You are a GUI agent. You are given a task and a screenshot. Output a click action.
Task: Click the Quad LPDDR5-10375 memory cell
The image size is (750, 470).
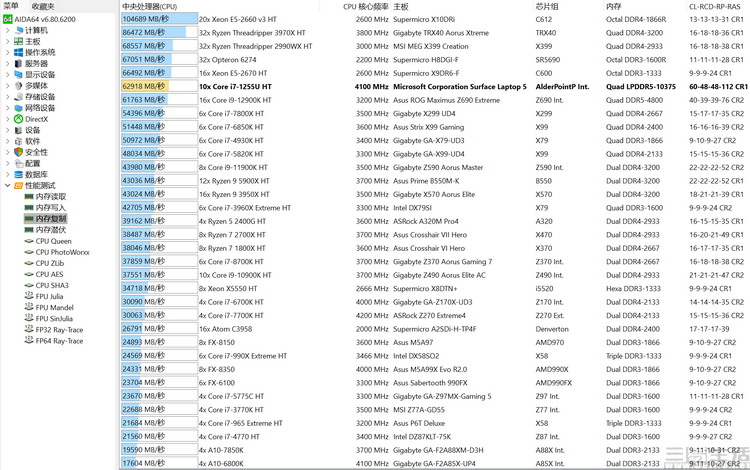click(x=641, y=87)
